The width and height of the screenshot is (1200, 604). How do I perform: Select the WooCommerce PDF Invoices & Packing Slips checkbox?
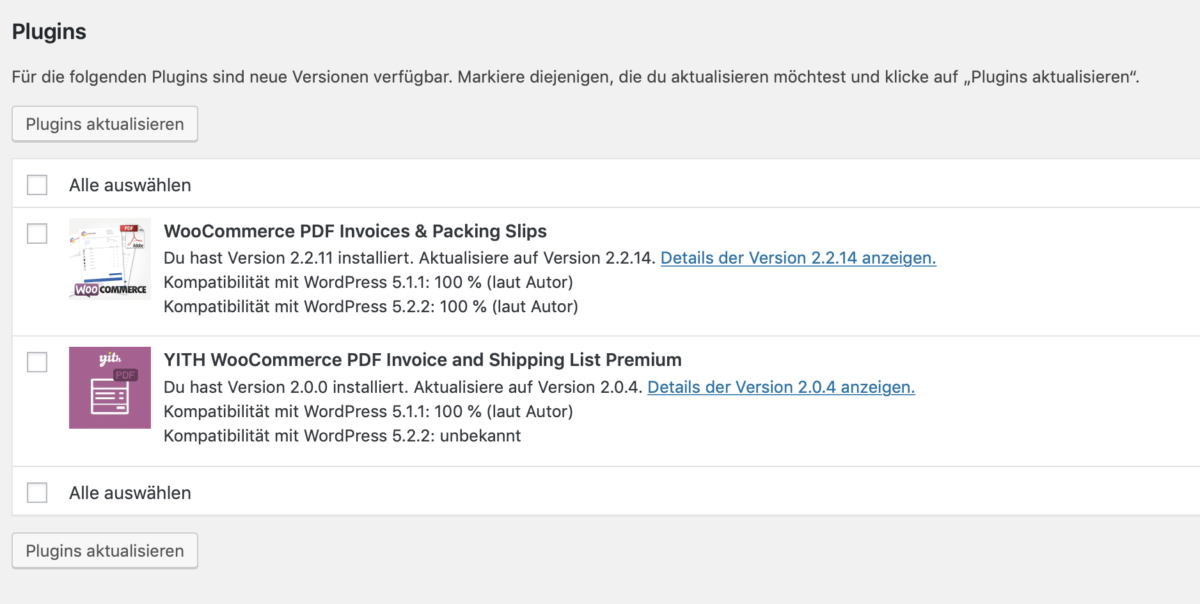coord(37,233)
